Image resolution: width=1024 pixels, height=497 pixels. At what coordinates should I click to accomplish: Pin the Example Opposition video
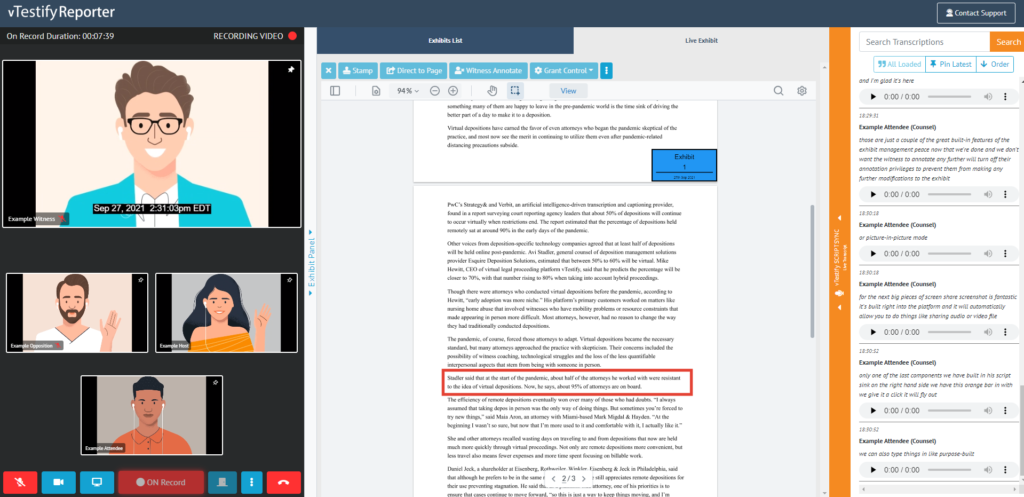pos(140,280)
